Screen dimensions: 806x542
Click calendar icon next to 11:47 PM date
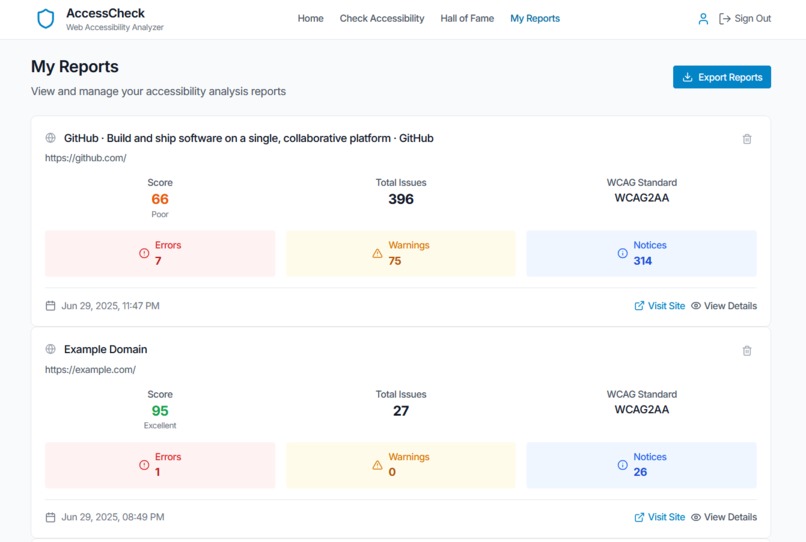tap(50, 306)
